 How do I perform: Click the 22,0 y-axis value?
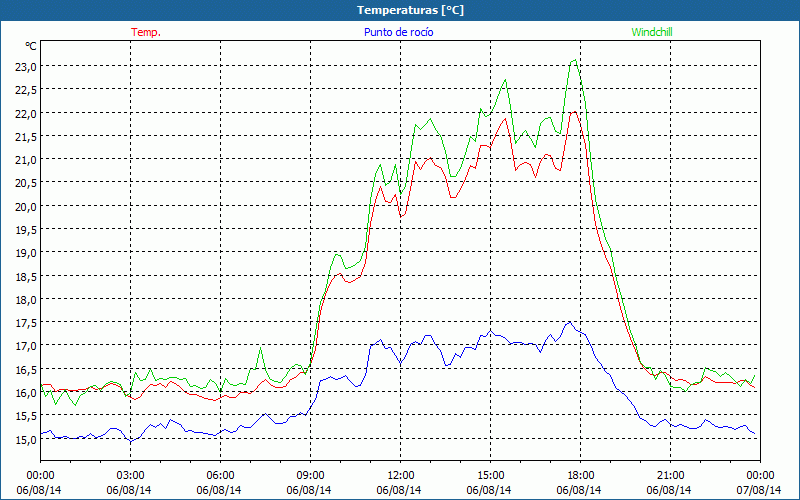click(26, 113)
